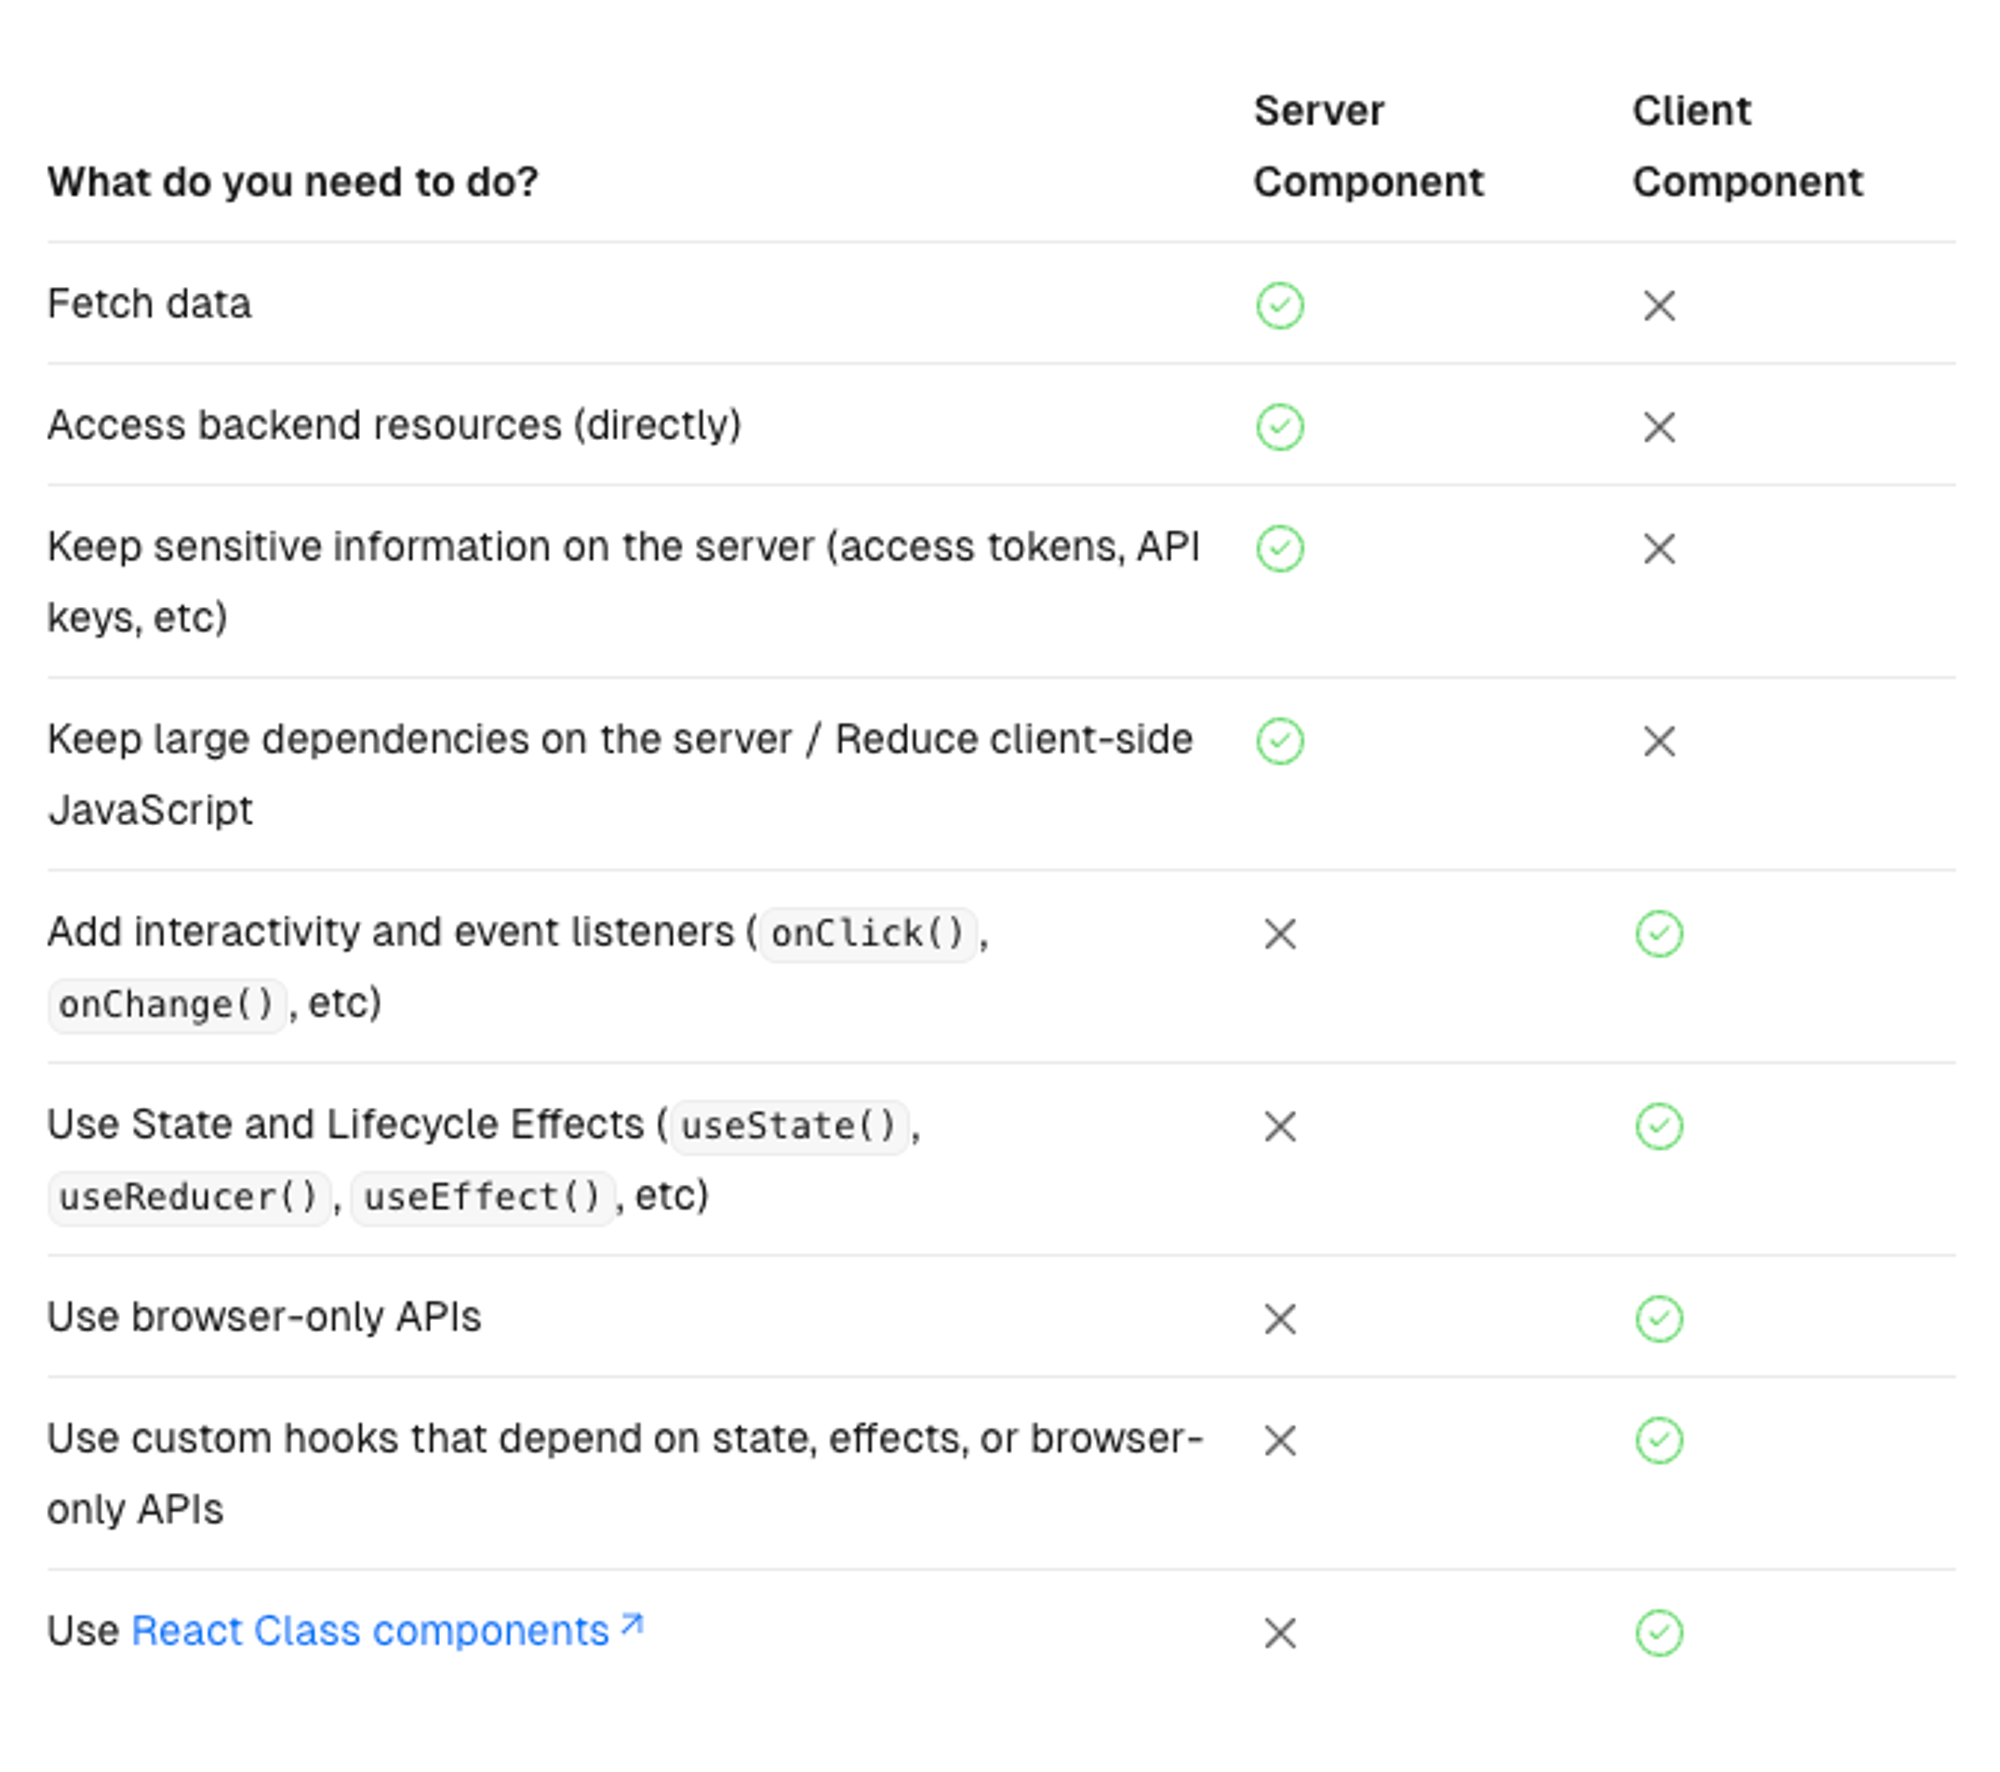Click sensitive information row green checkmark
This screenshot has width=2000, height=1772.
click(1279, 548)
